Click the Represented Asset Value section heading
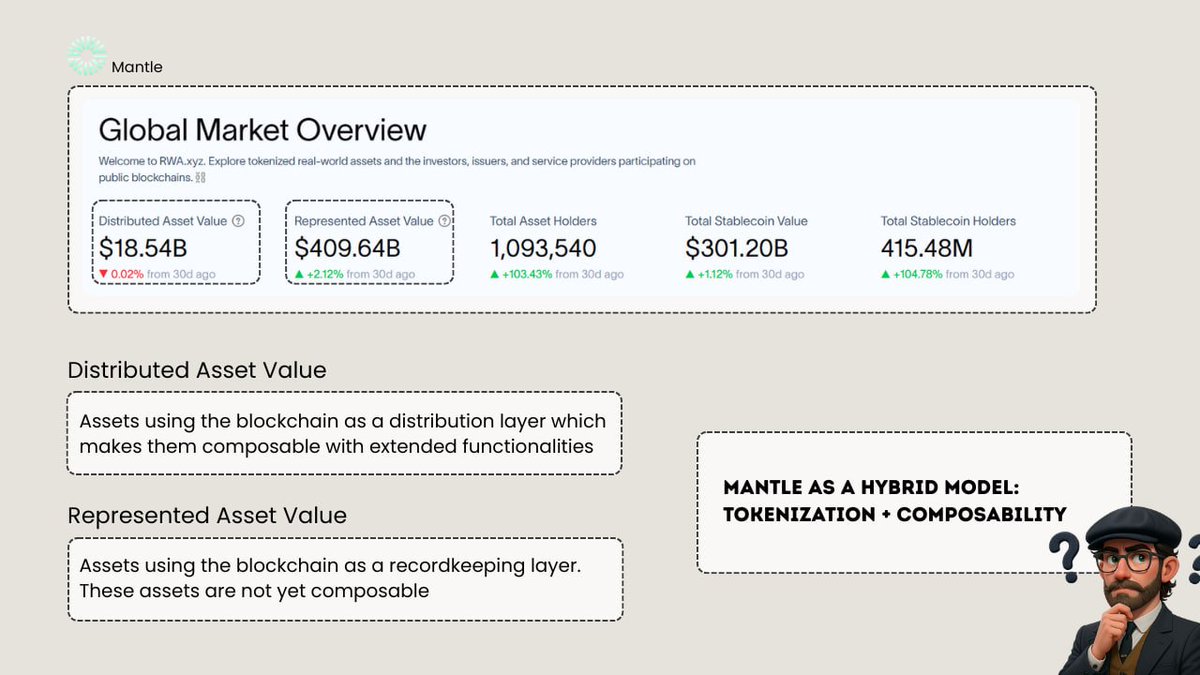The width and height of the screenshot is (1200, 675). point(207,516)
